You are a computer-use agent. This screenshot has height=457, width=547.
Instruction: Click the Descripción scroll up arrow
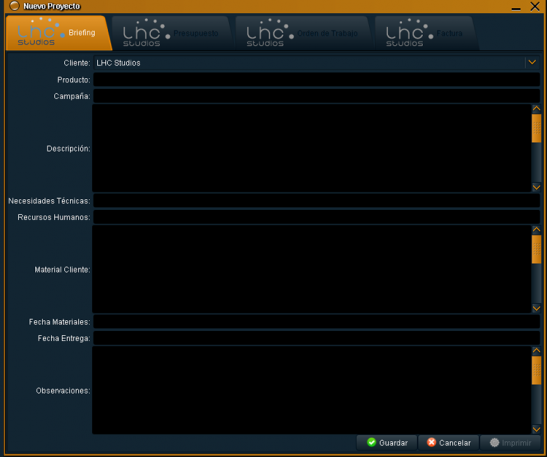[536, 108]
